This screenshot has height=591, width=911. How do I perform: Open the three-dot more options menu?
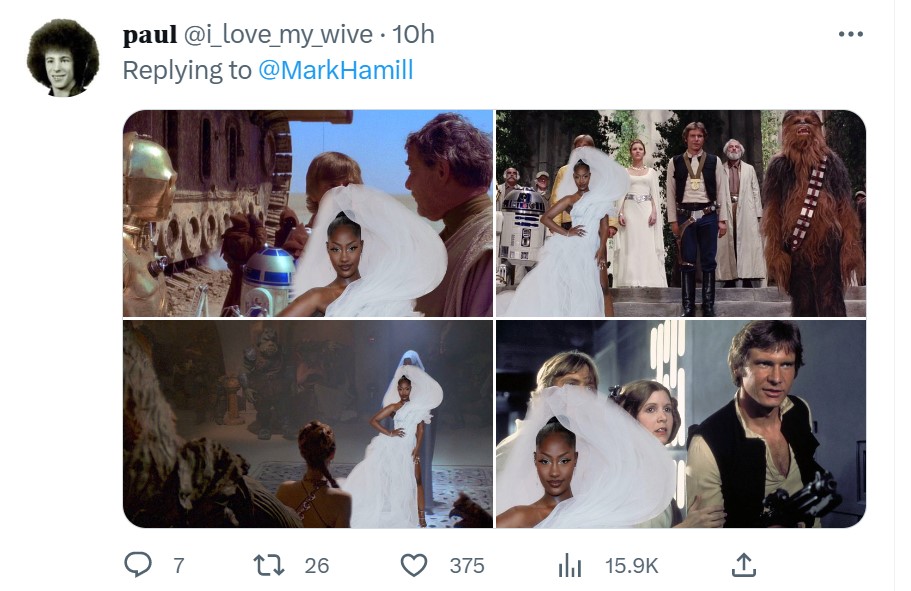(850, 35)
